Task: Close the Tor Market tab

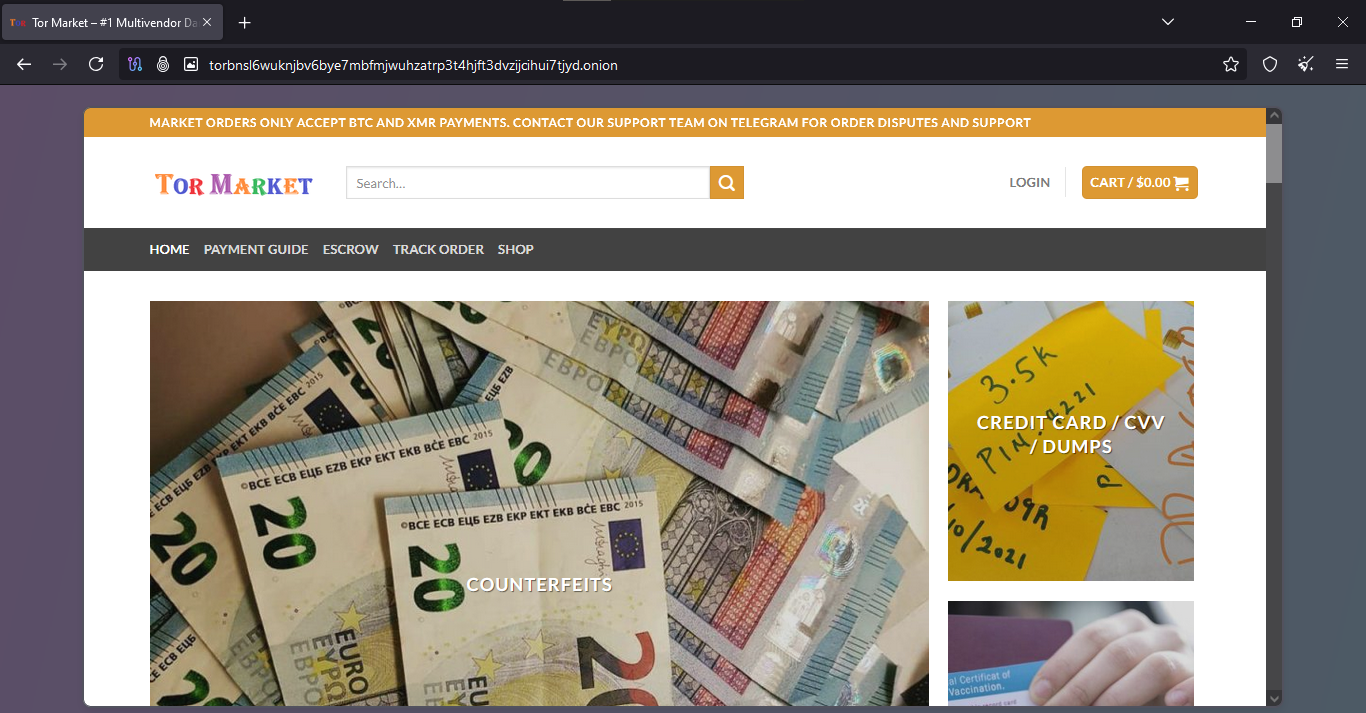Action: [207, 22]
